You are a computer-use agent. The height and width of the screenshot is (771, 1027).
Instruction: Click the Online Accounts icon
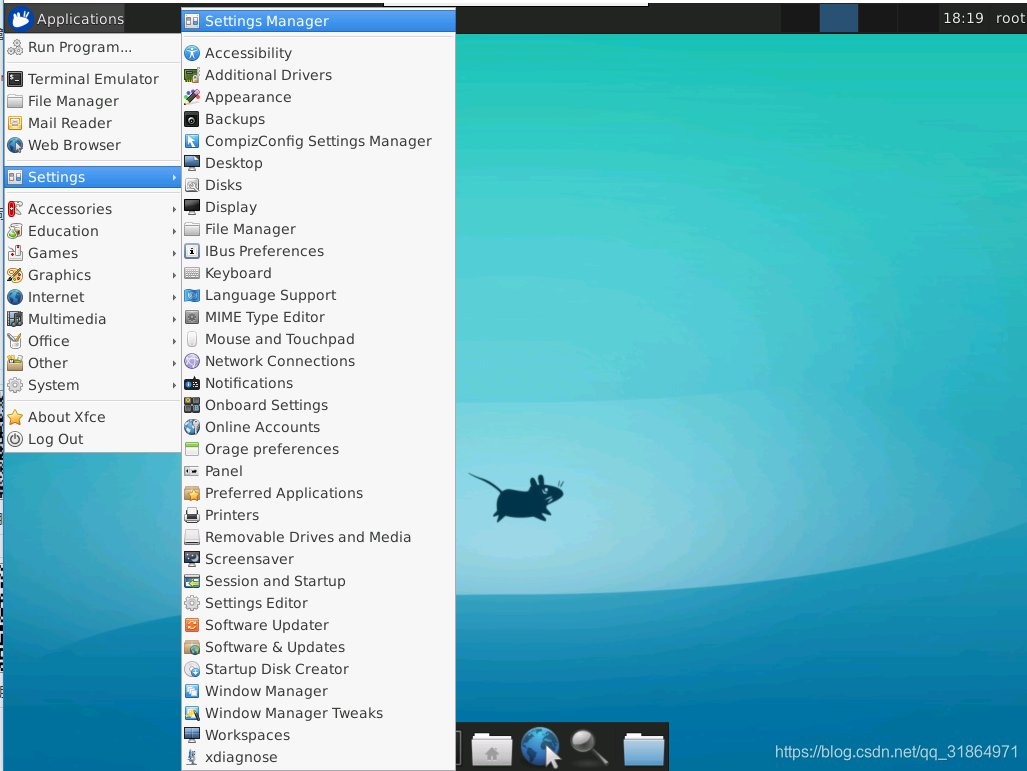click(192, 427)
